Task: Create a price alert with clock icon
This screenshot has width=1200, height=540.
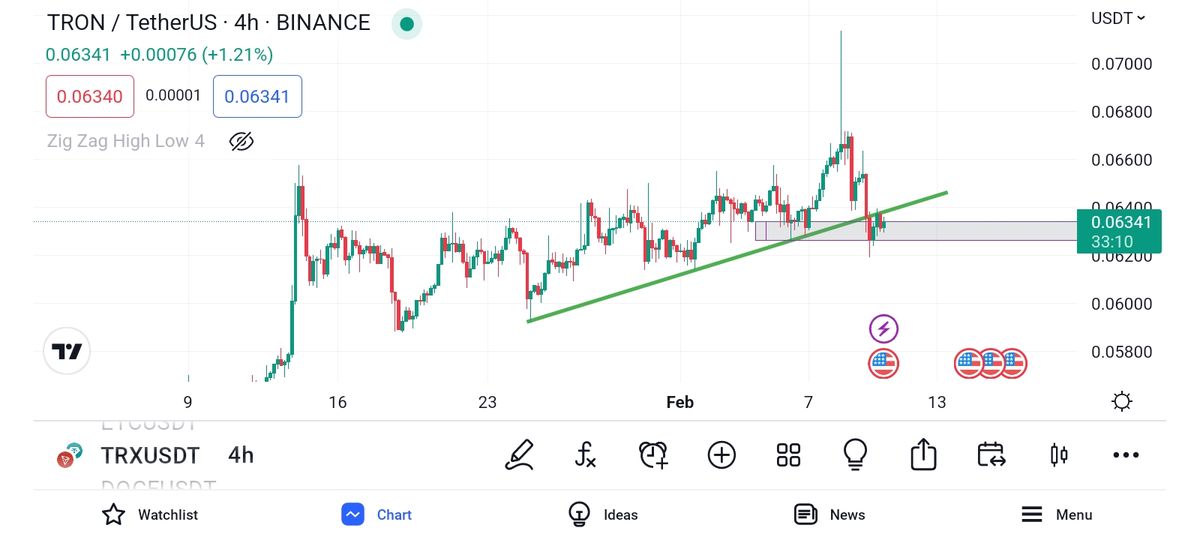Action: 653,455
